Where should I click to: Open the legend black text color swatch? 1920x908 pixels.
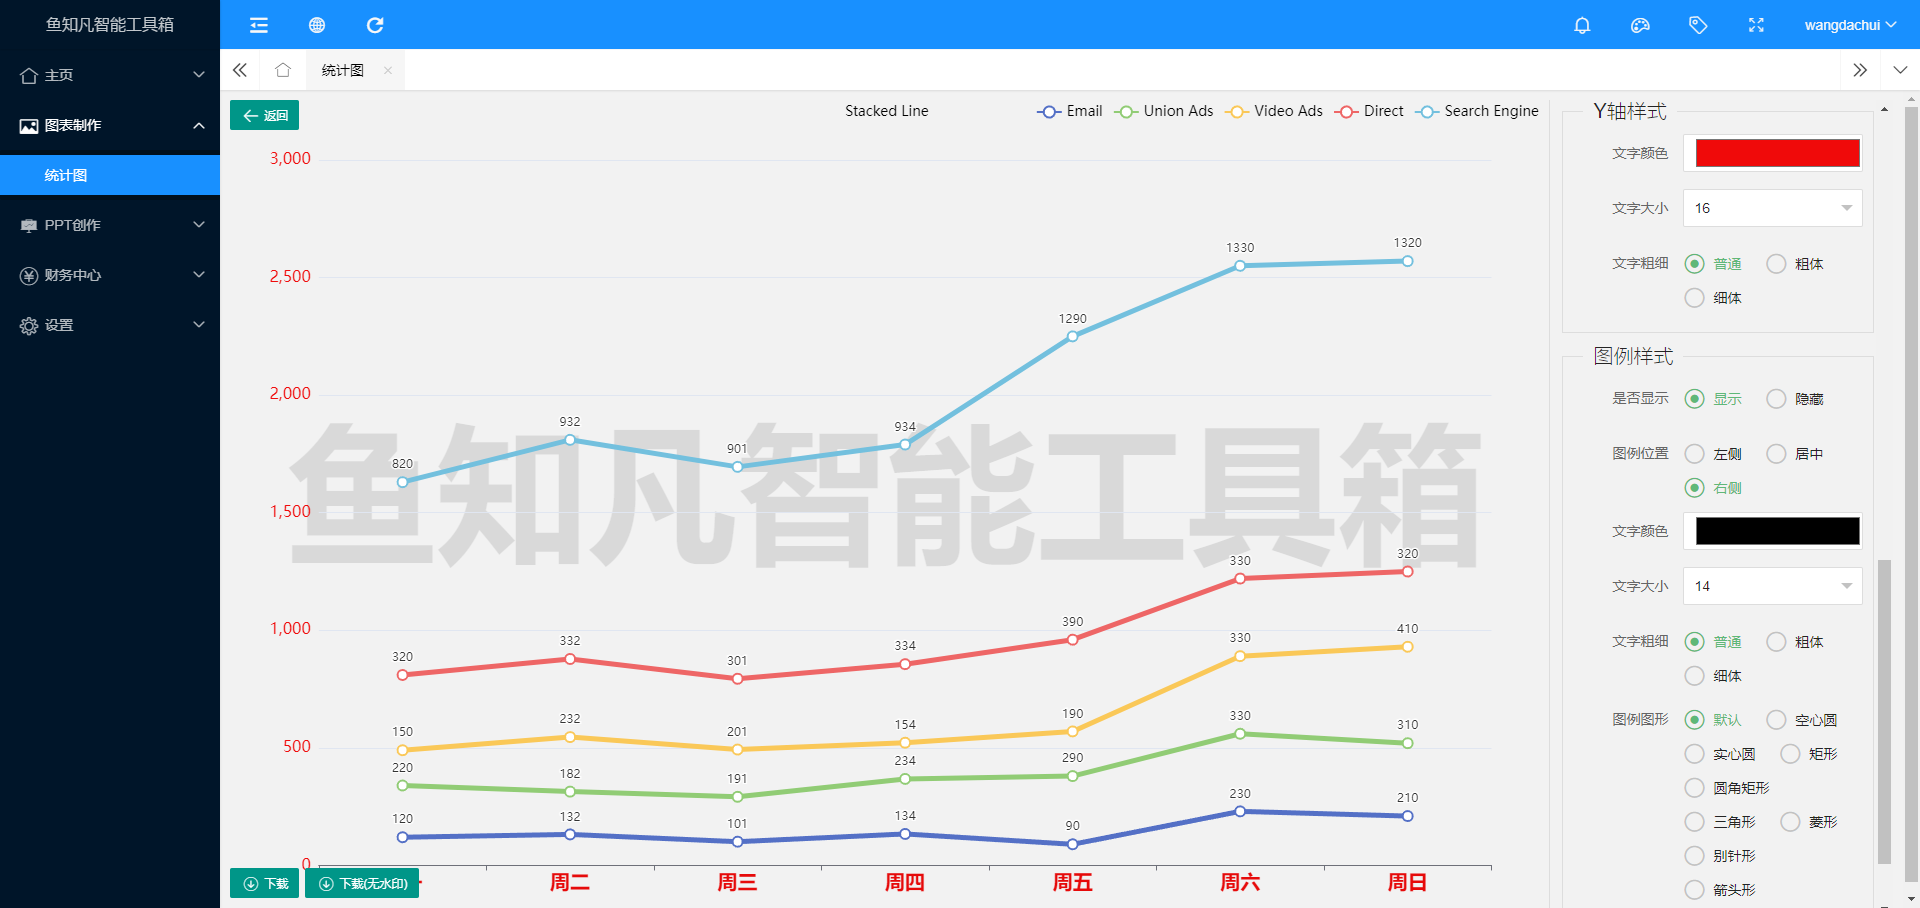pos(1777,531)
